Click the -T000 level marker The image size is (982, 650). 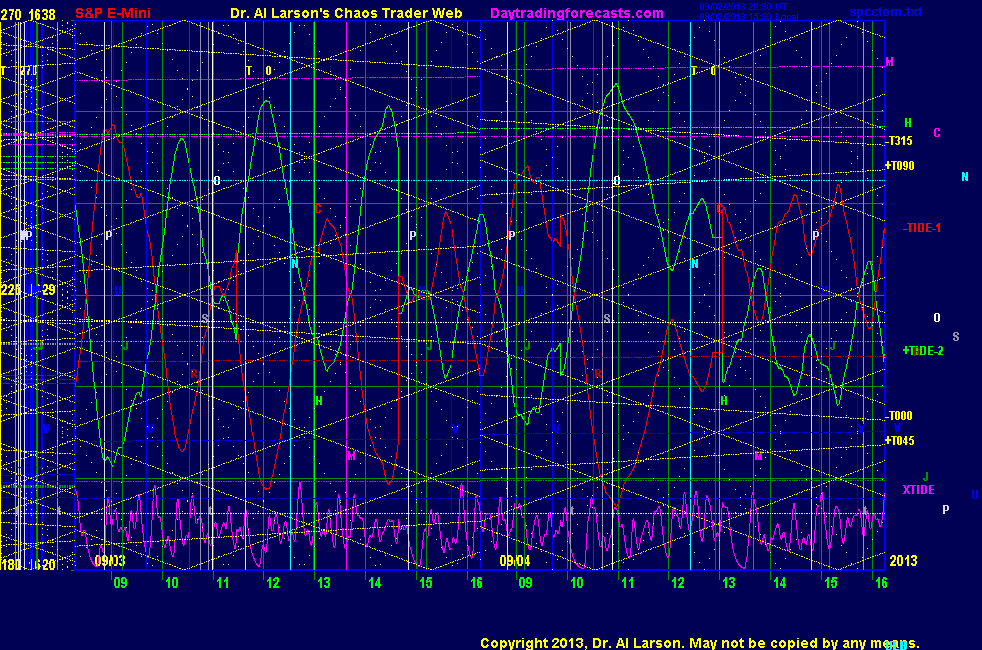[x=900, y=416]
